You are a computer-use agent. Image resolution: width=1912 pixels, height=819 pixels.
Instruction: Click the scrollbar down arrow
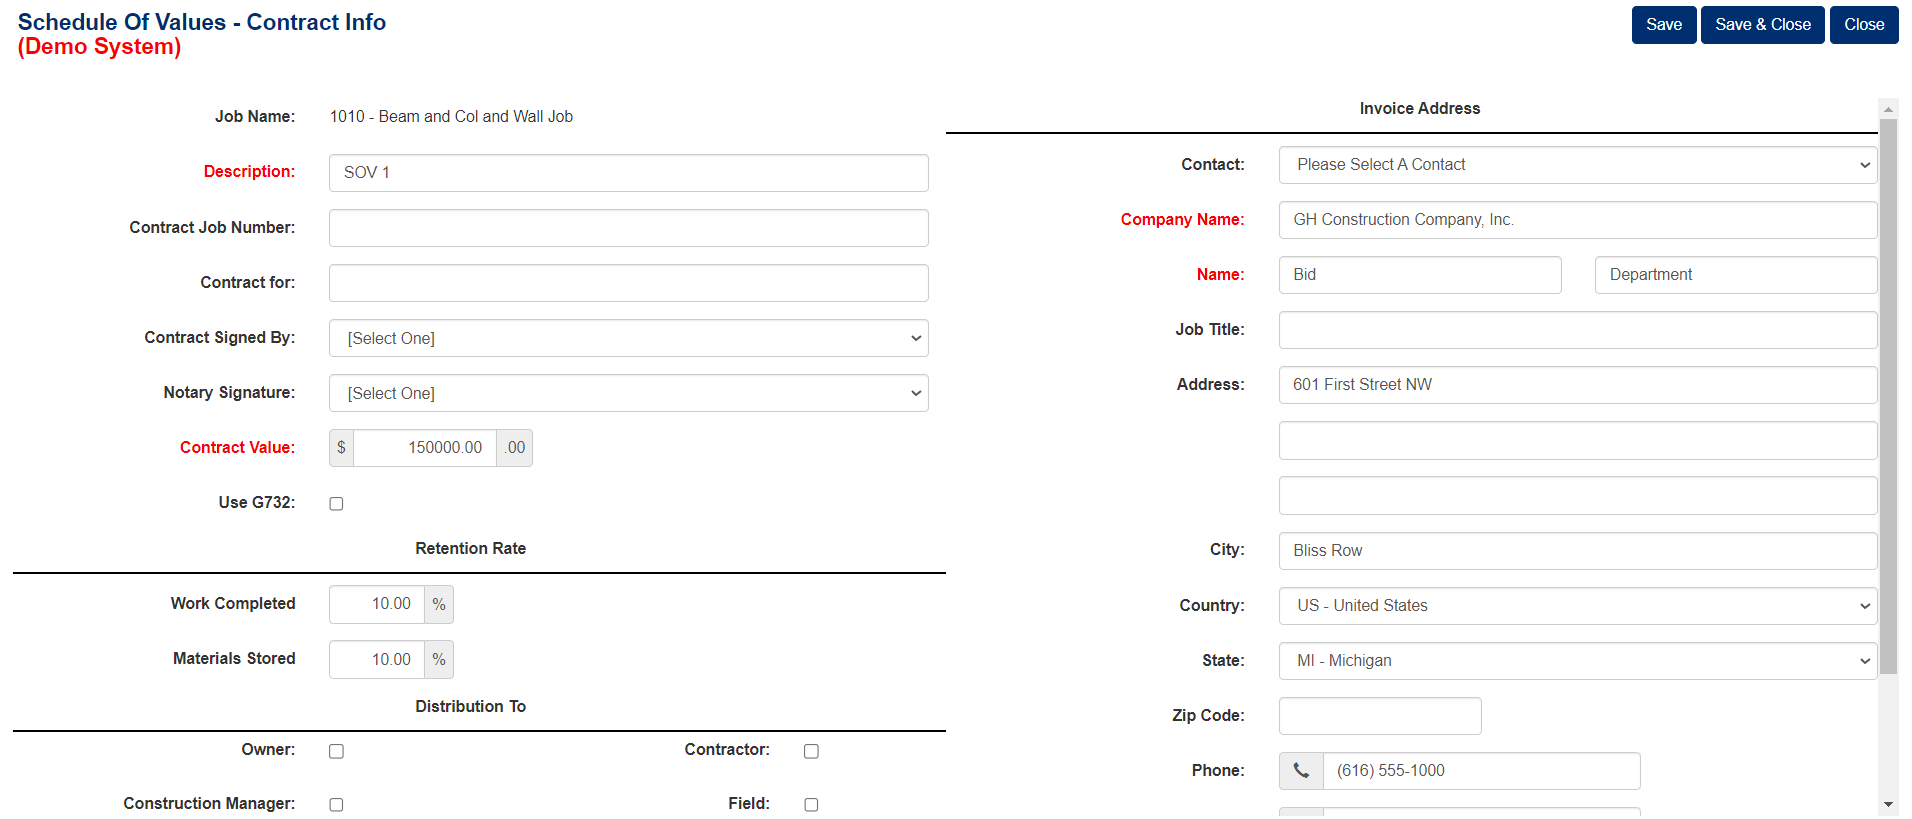click(1888, 804)
